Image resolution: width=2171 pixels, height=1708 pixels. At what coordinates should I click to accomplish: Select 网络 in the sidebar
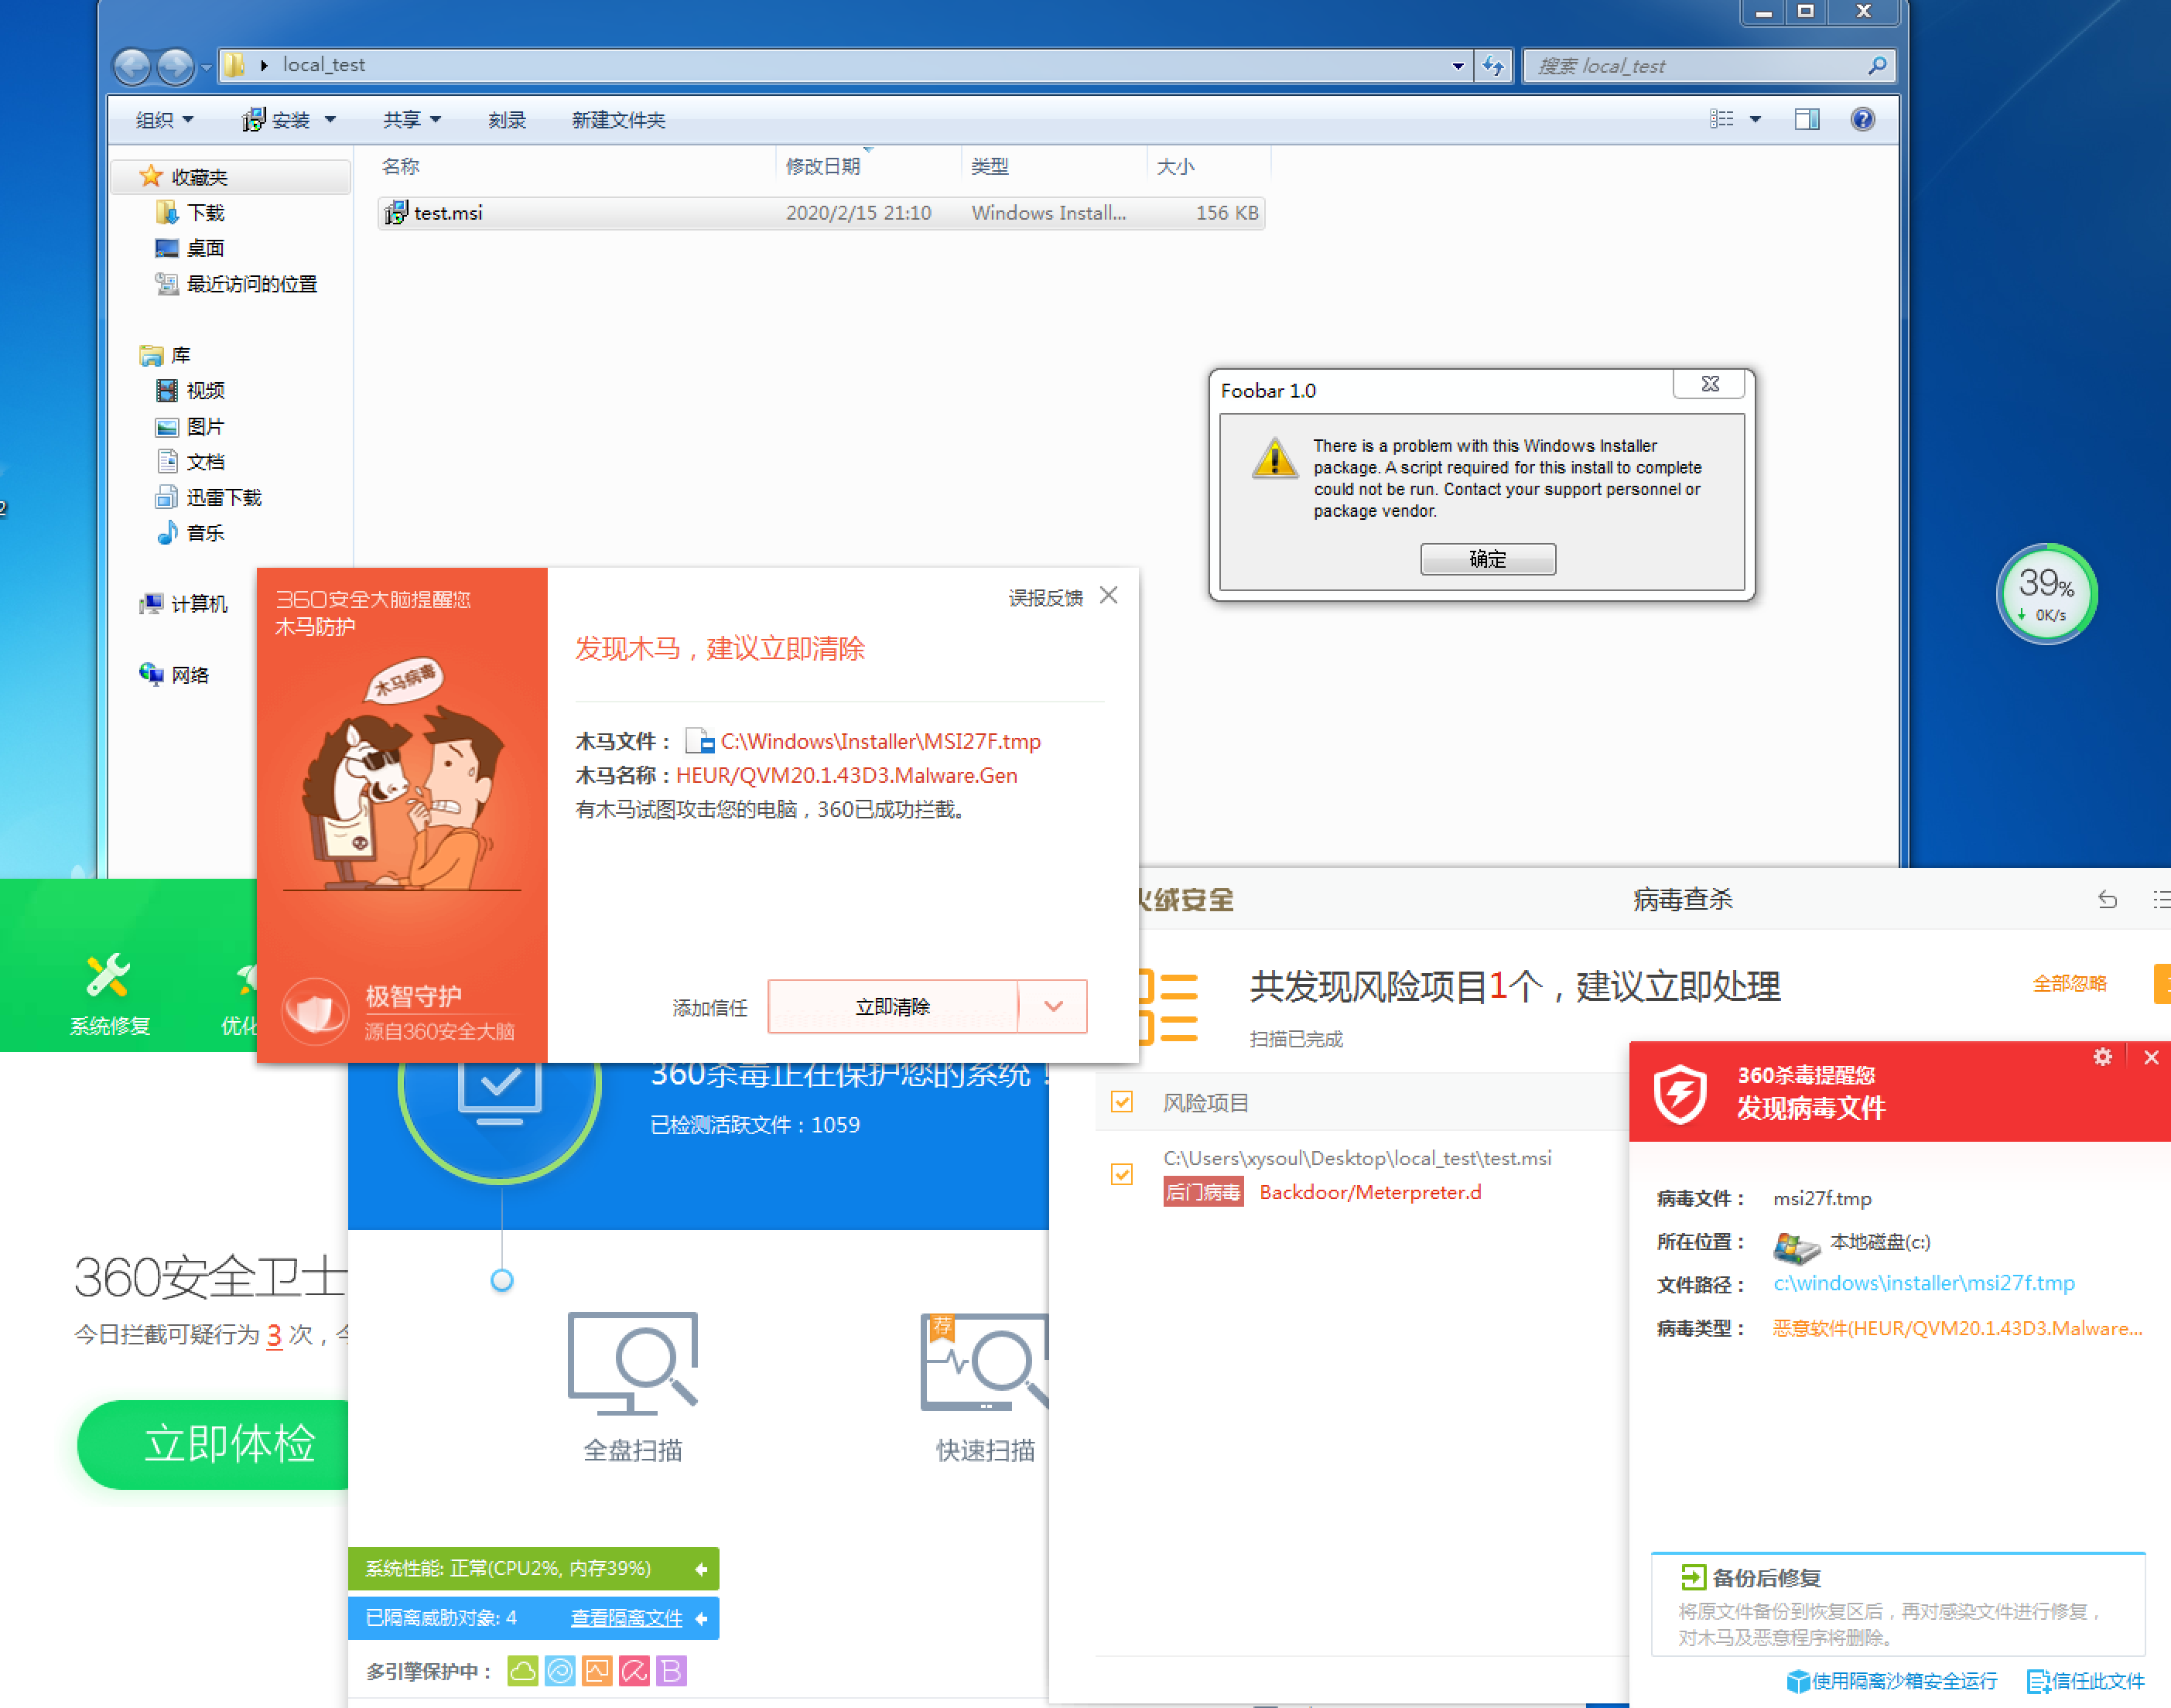point(175,675)
